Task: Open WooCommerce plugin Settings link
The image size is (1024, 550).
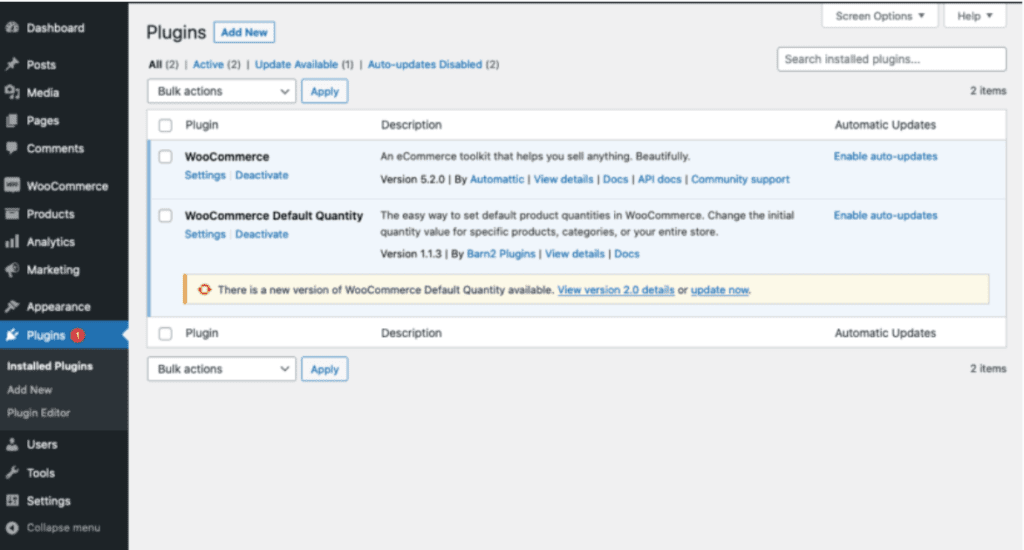Action: pyautogui.click(x=205, y=175)
